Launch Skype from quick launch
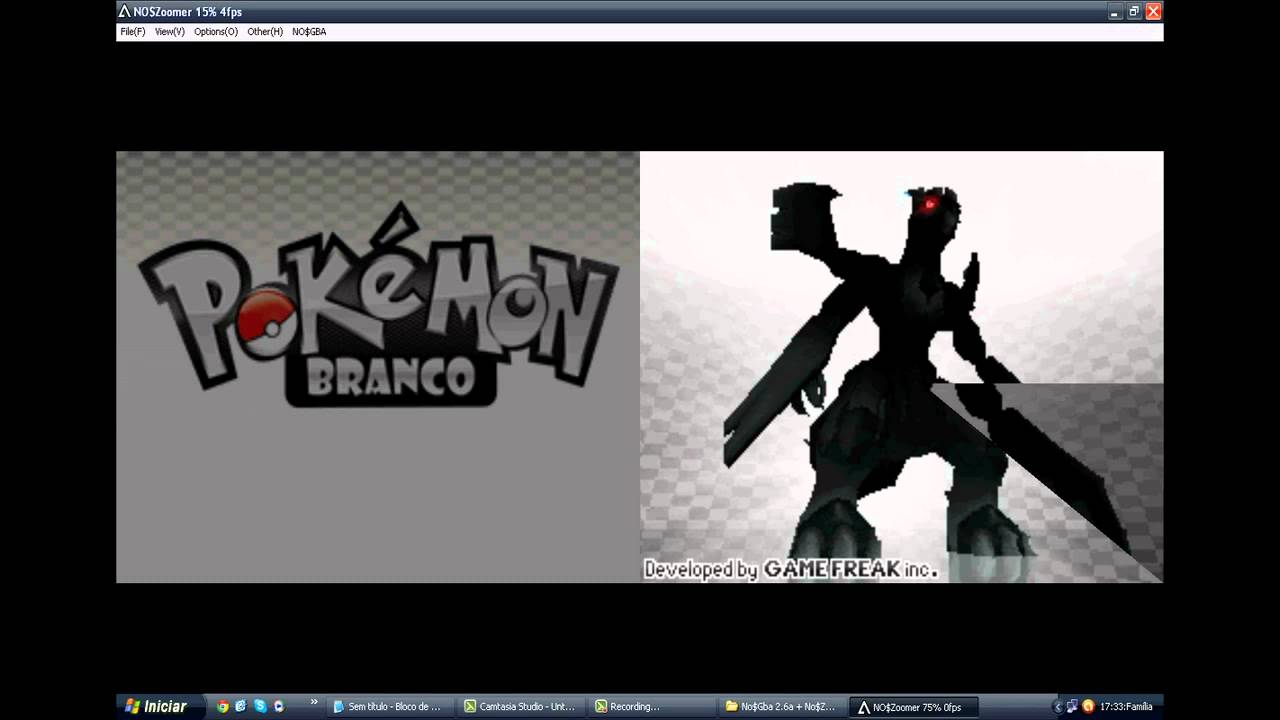The height and width of the screenshot is (720, 1280). (260, 706)
